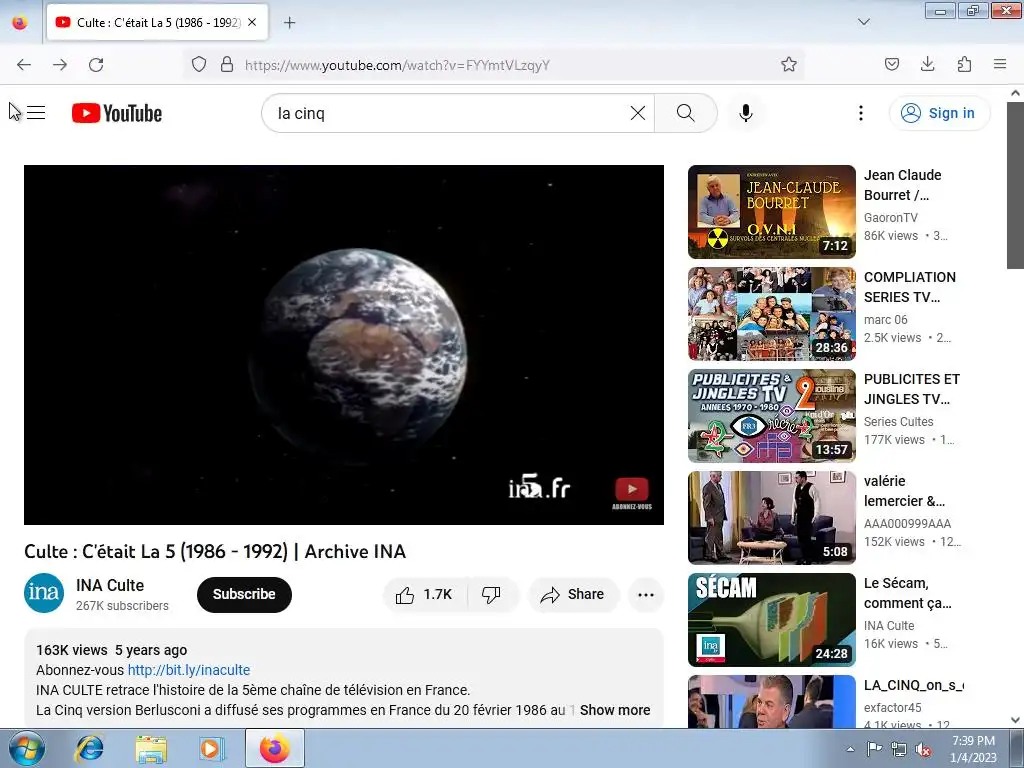1024x768 pixels.
Task: Show hidden tray icons arrow
Action: [x=850, y=749]
